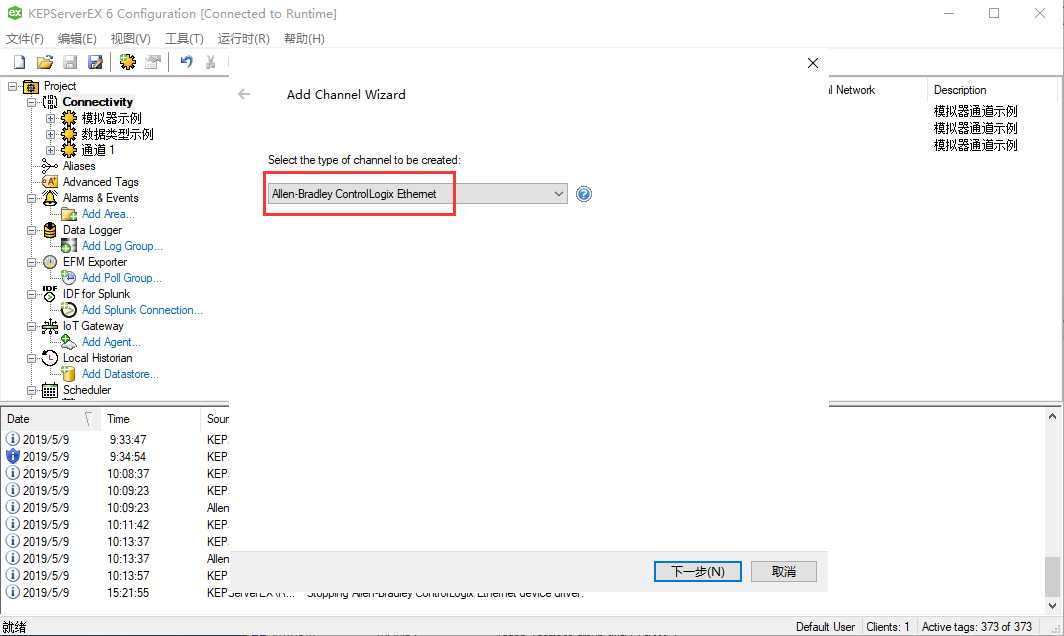This screenshot has width=1064, height=636.
Task: Click the Add Log Group... link
Action: 122,246
